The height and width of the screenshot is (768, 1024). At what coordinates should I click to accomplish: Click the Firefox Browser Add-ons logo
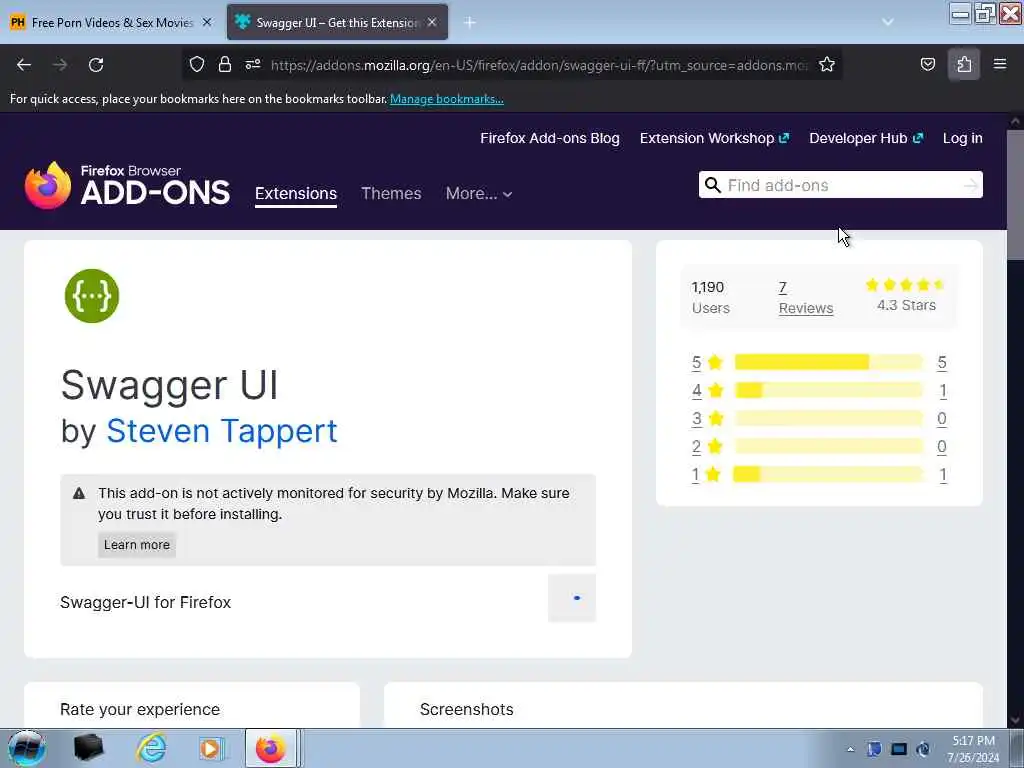[127, 185]
